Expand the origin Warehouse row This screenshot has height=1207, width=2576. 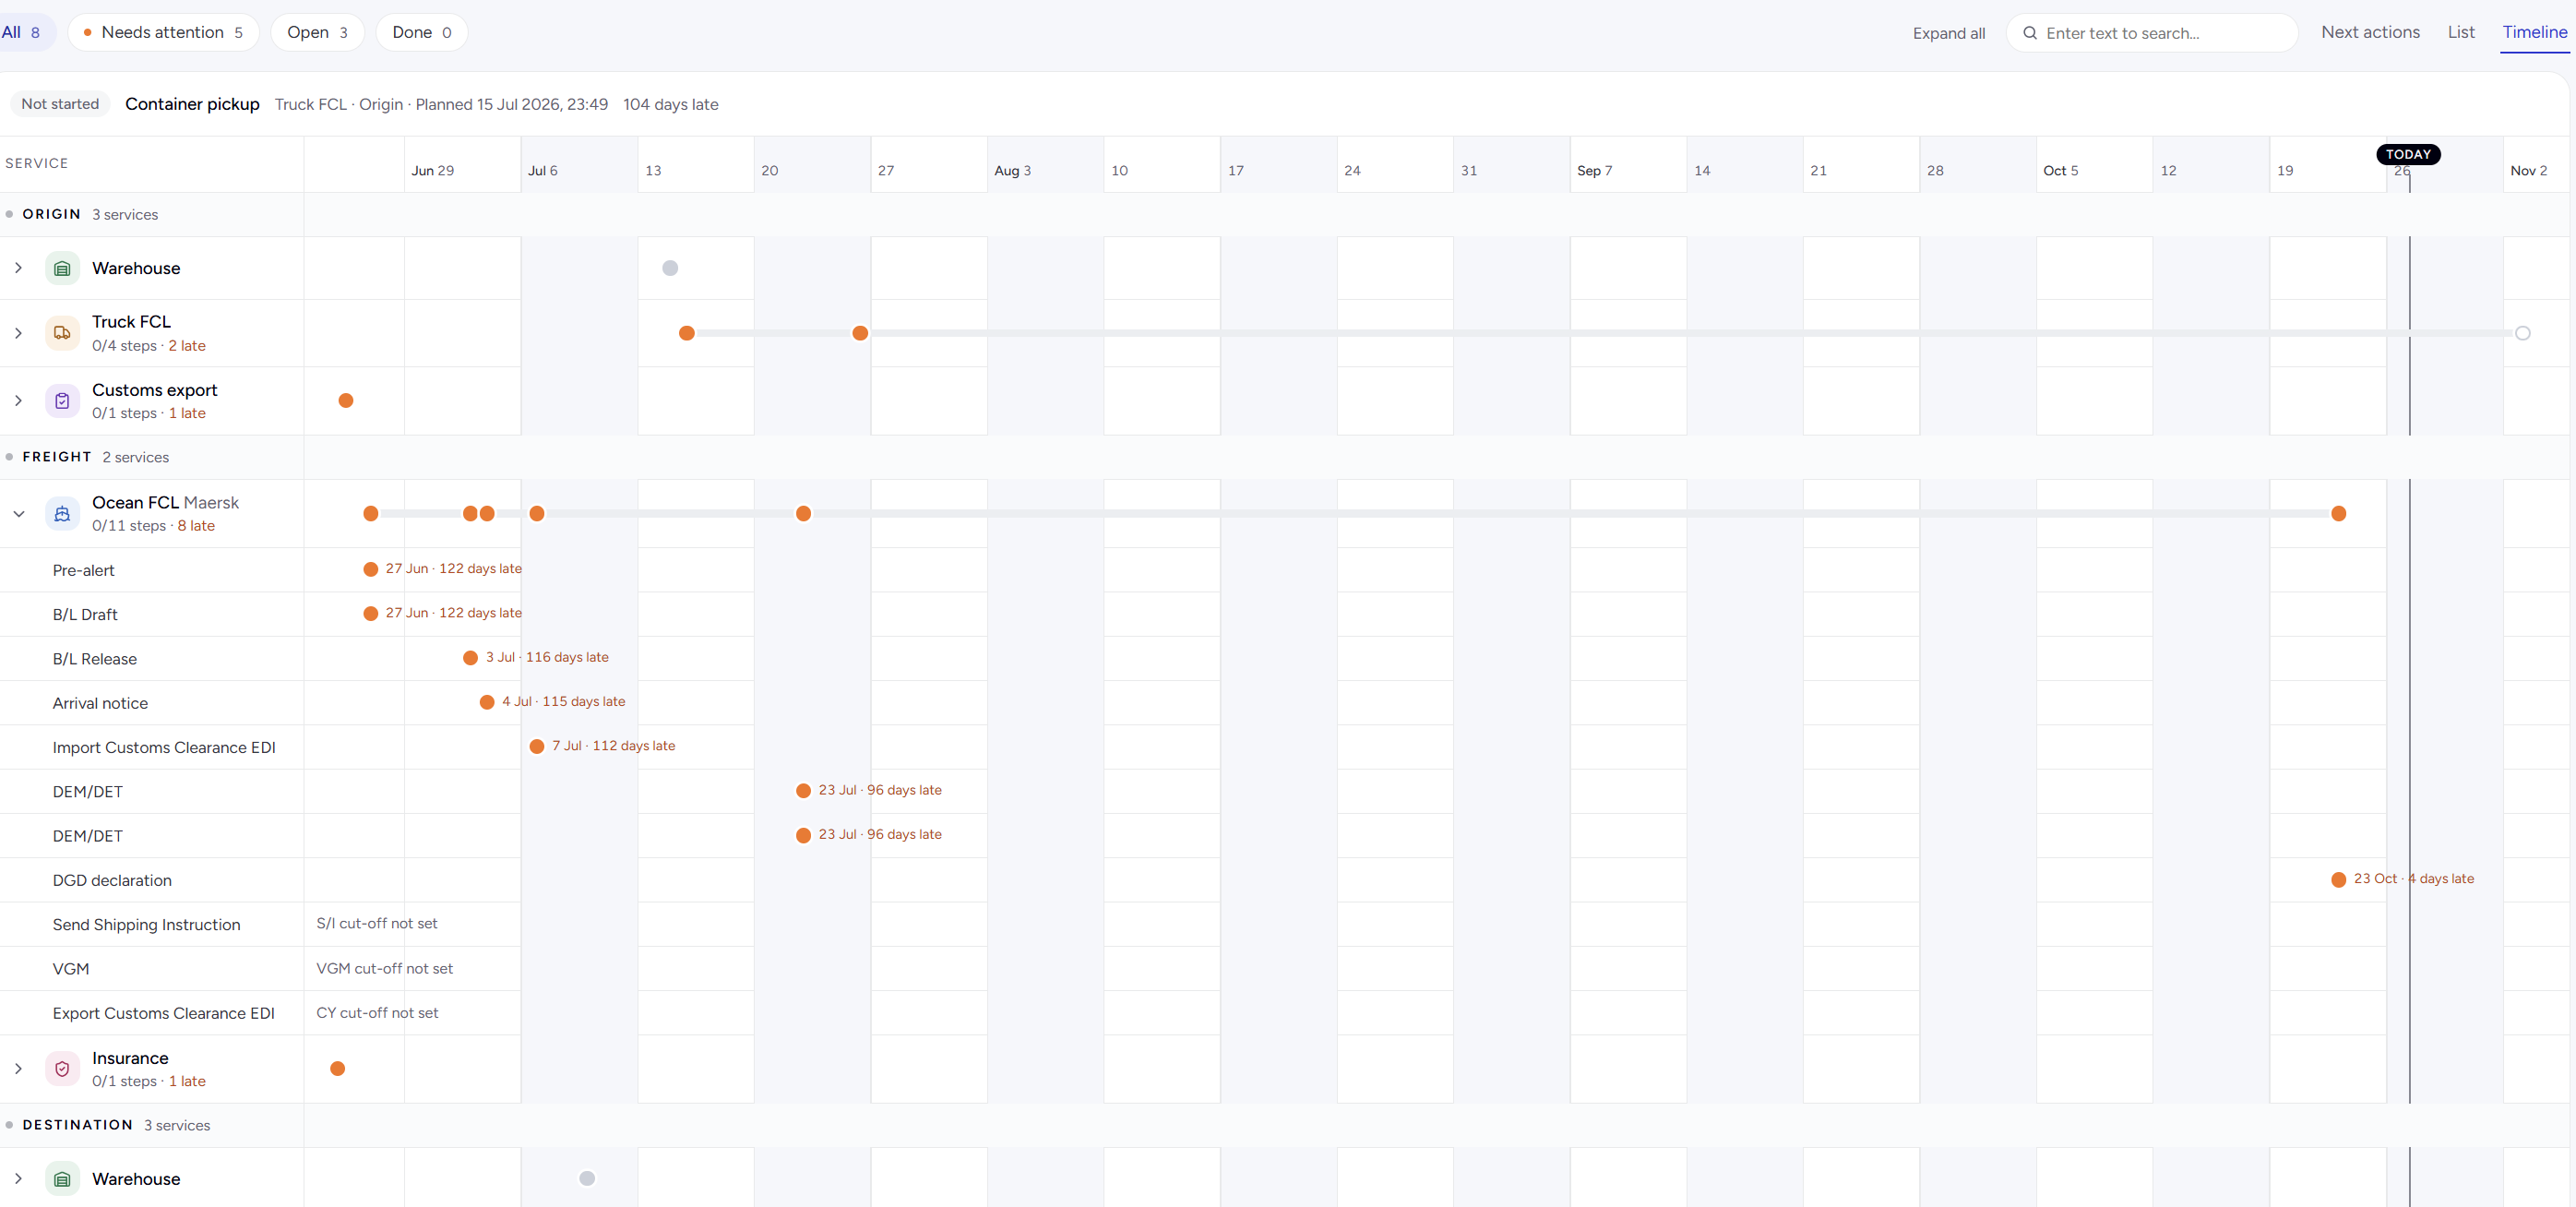[x=18, y=268]
